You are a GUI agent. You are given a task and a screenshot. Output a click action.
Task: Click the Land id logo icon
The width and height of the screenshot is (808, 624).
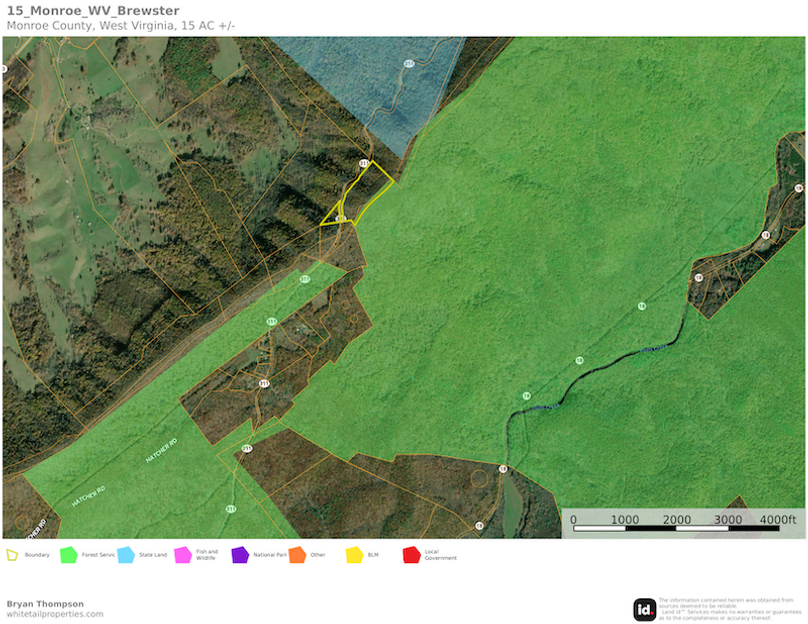tap(644, 609)
